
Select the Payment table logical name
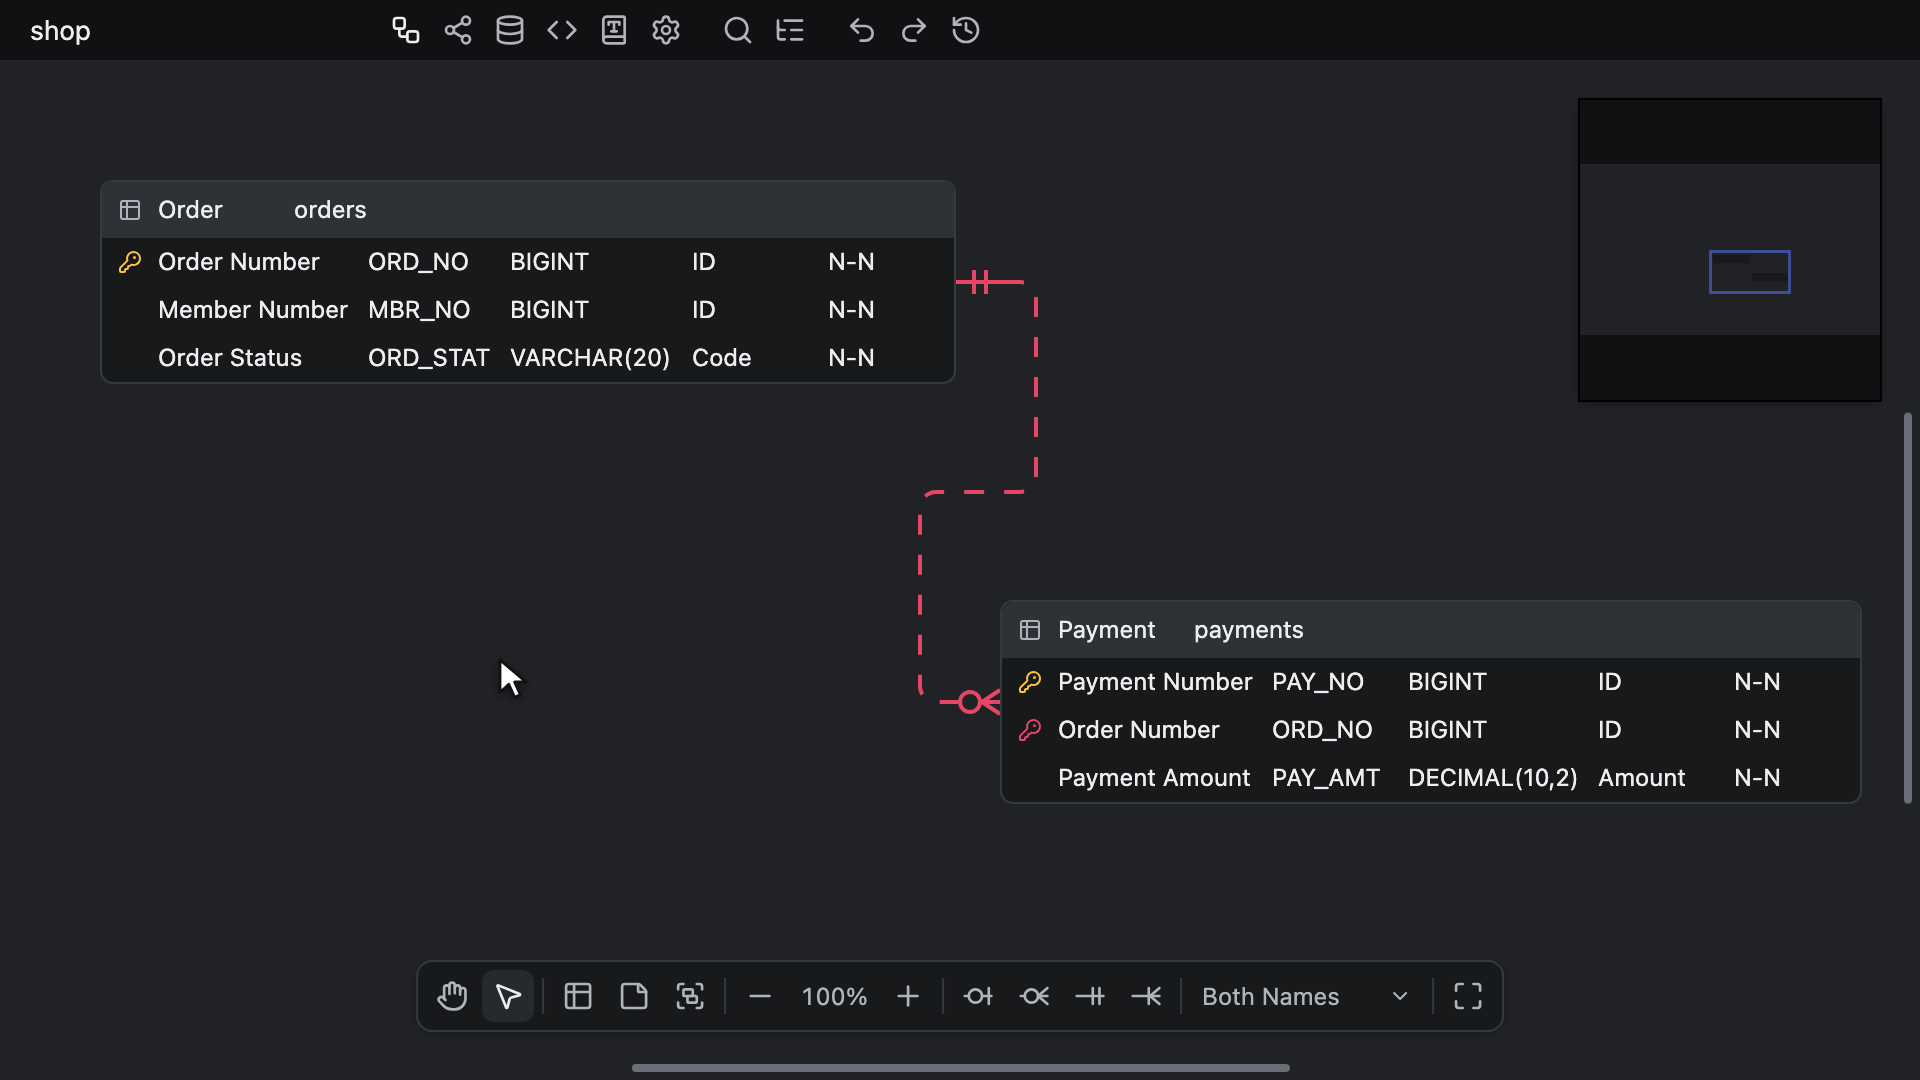1106,630
